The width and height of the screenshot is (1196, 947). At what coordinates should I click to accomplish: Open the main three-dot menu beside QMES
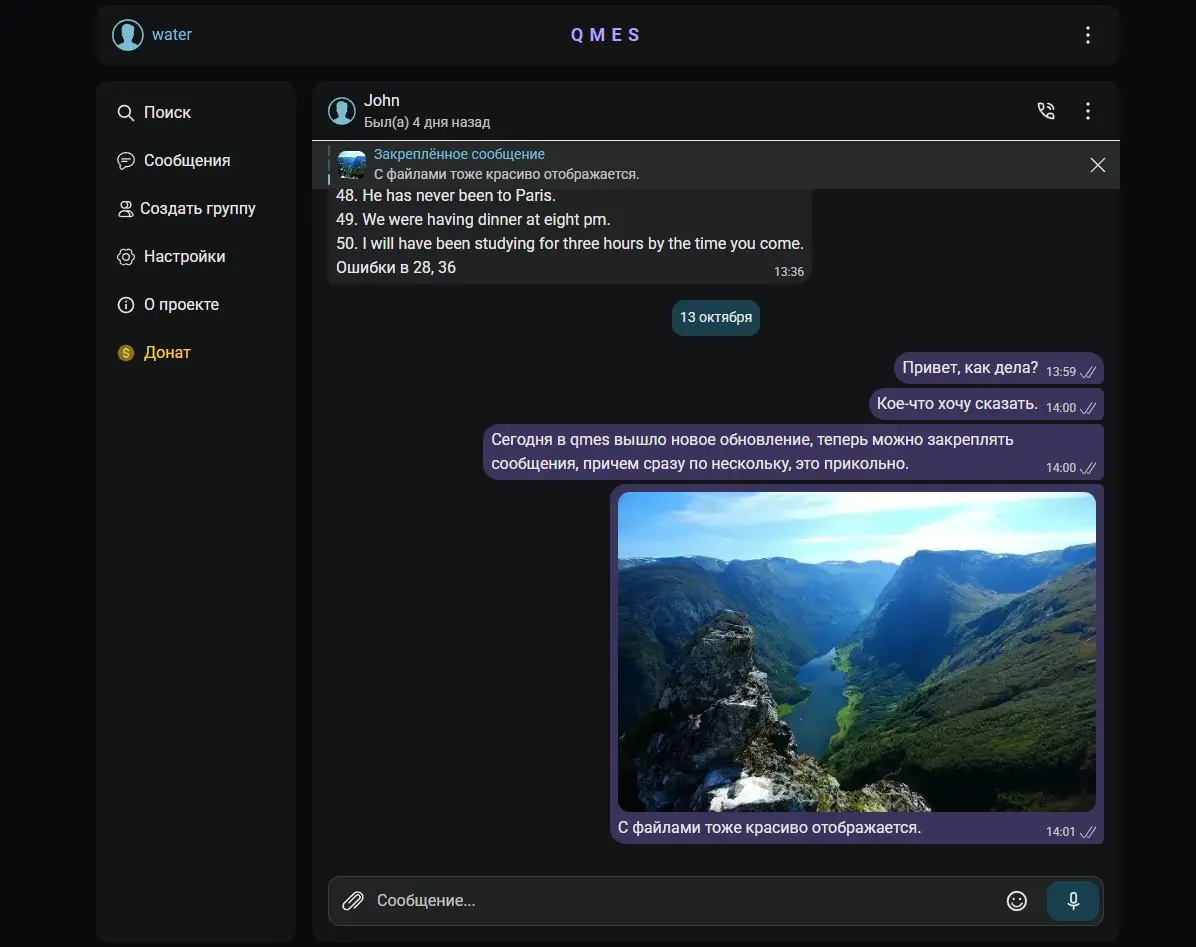coord(1088,35)
